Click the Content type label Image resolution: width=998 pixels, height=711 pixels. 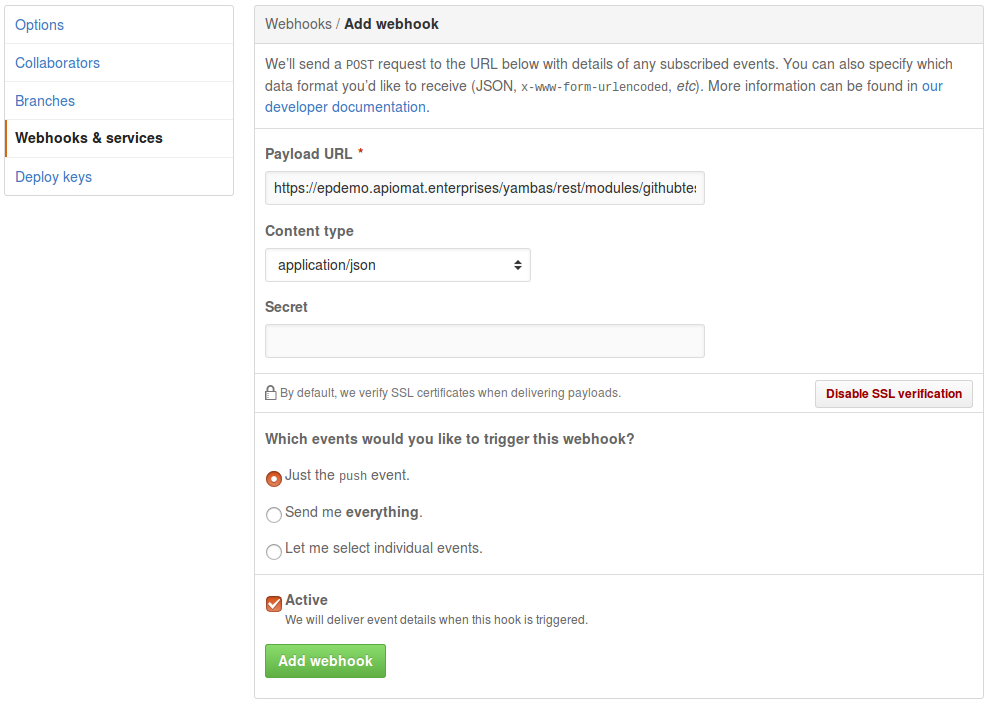pos(309,231)
